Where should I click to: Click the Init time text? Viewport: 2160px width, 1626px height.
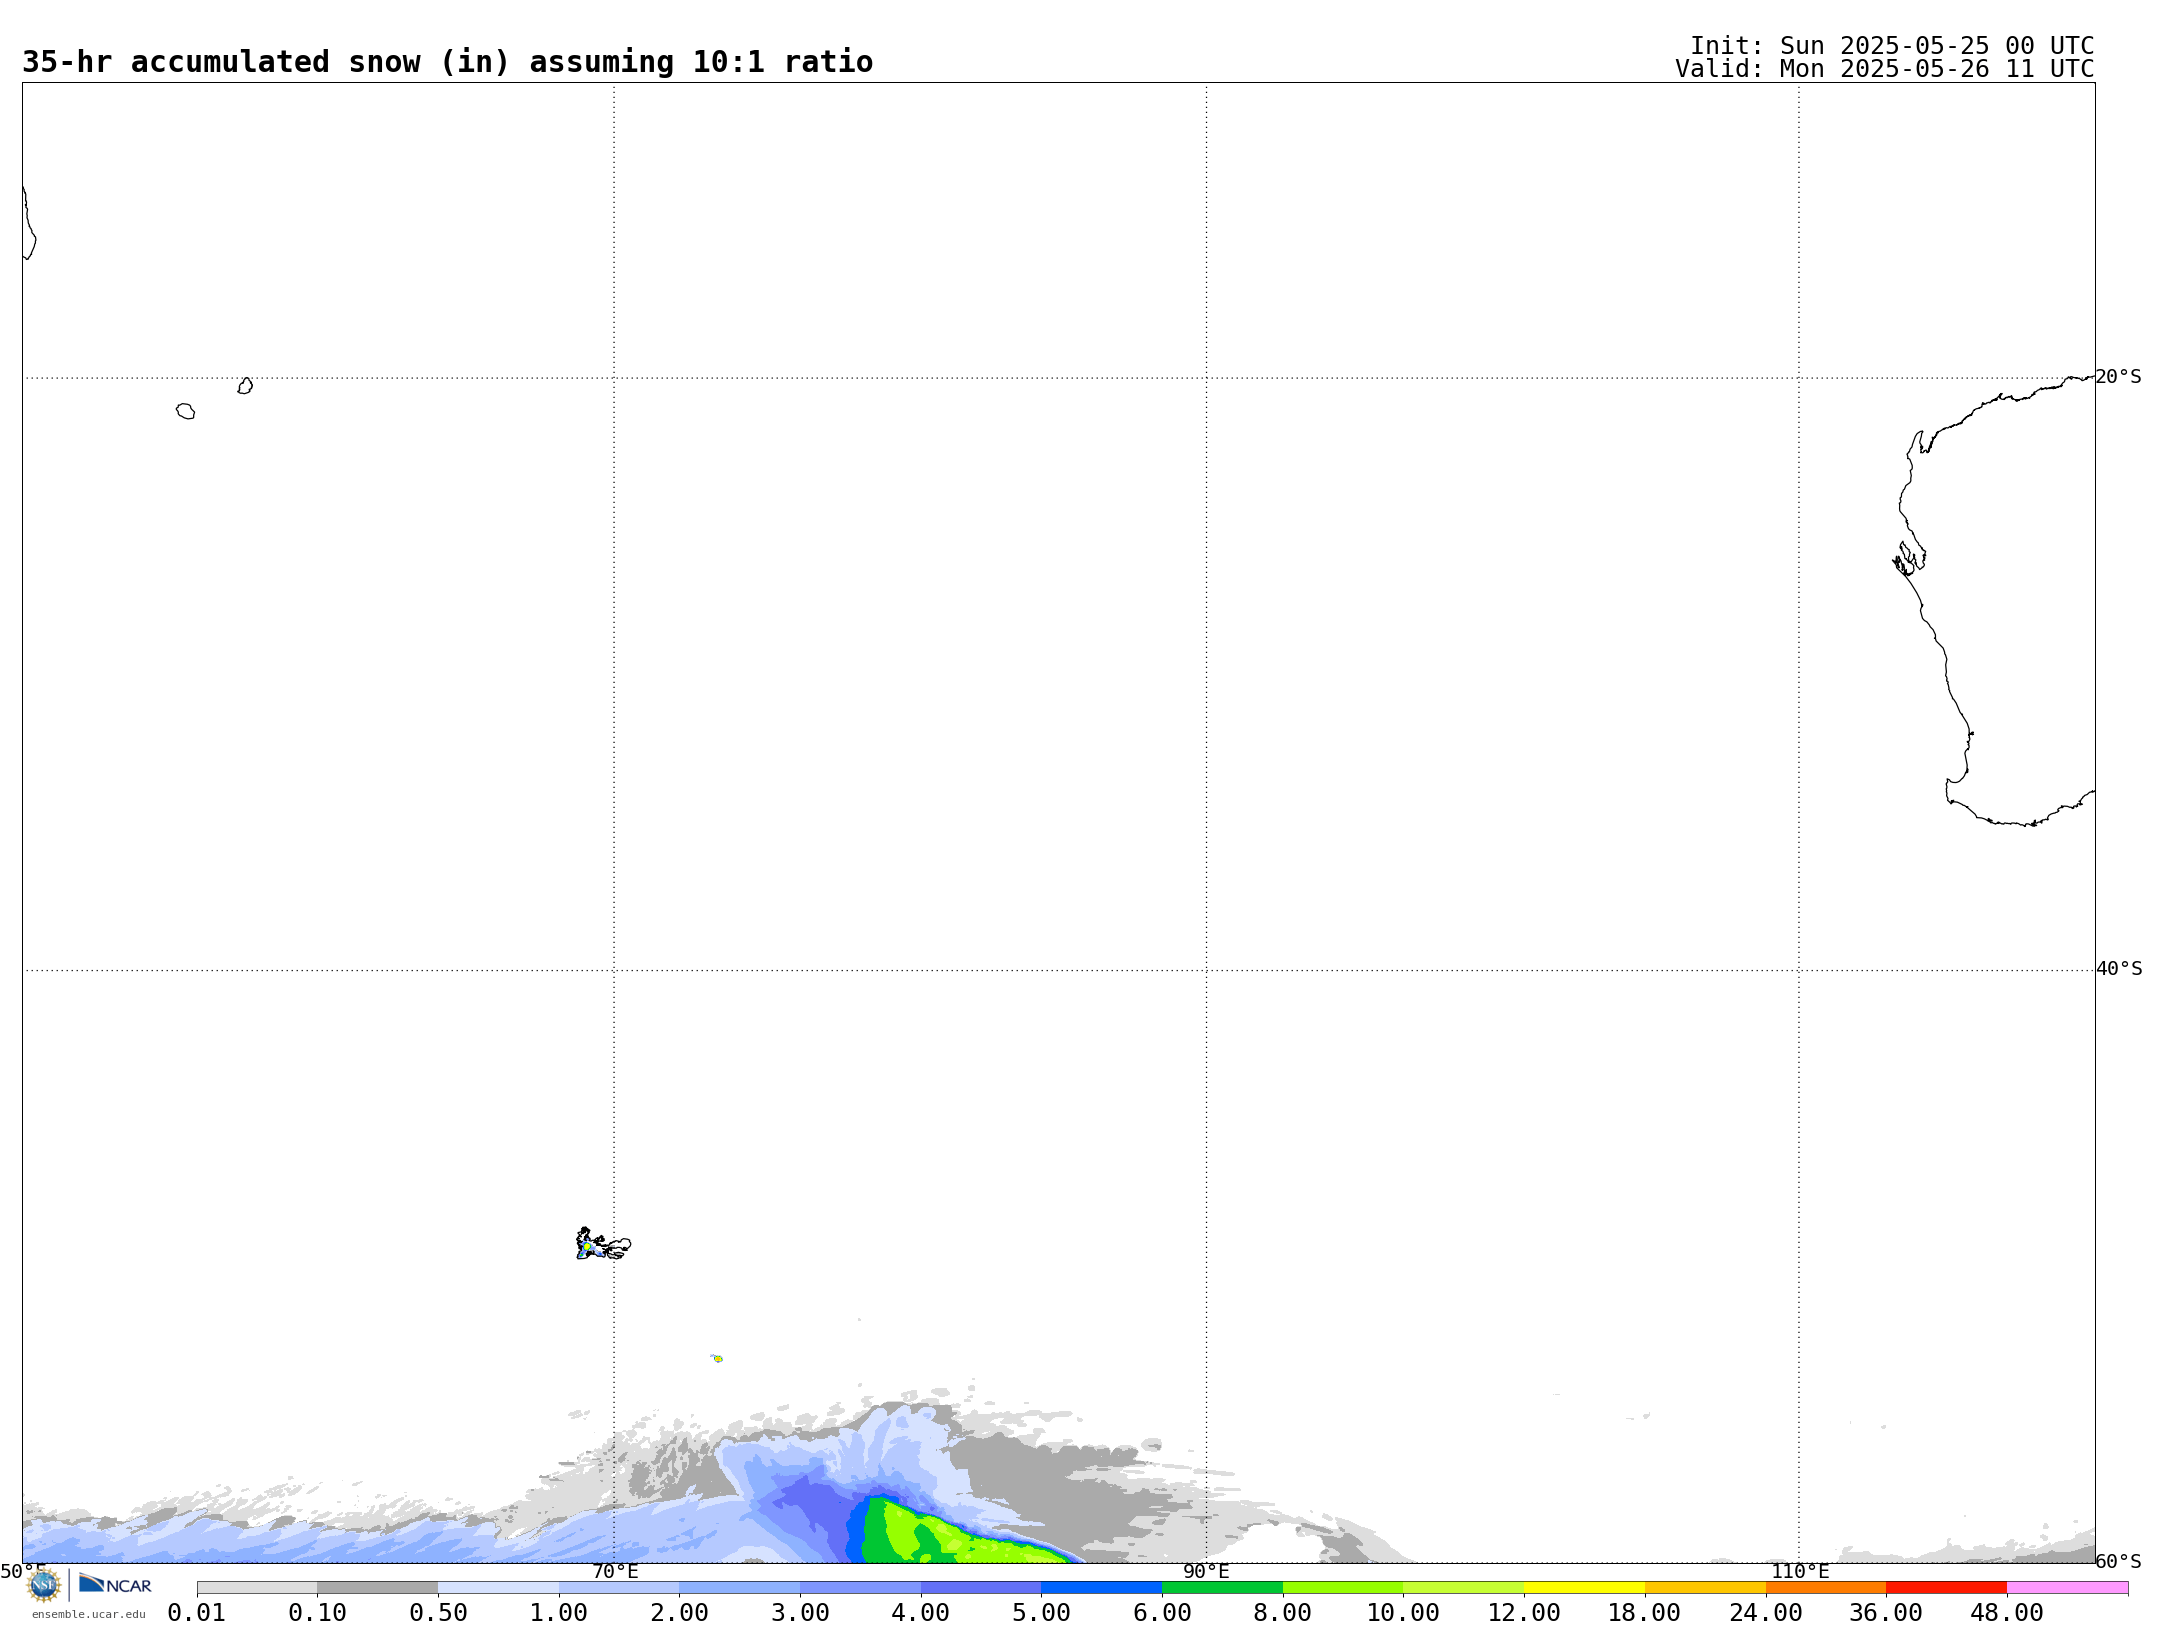point(1892,46)
